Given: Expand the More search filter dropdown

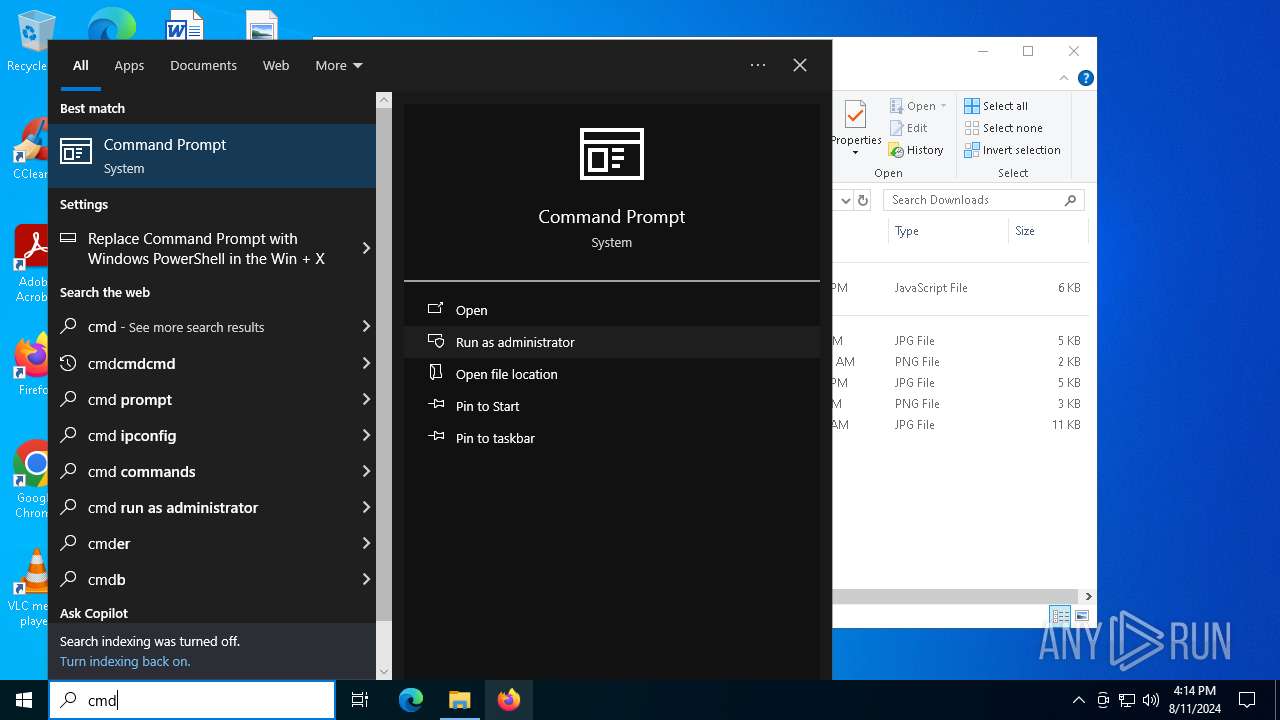Looking at the screenshot, I should (339, 65).
